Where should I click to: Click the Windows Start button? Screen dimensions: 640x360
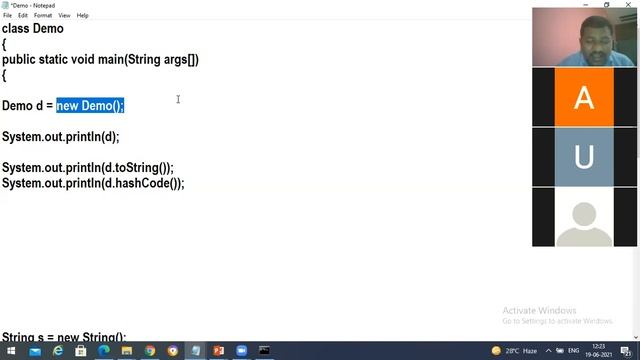click(x=11, y=351)
